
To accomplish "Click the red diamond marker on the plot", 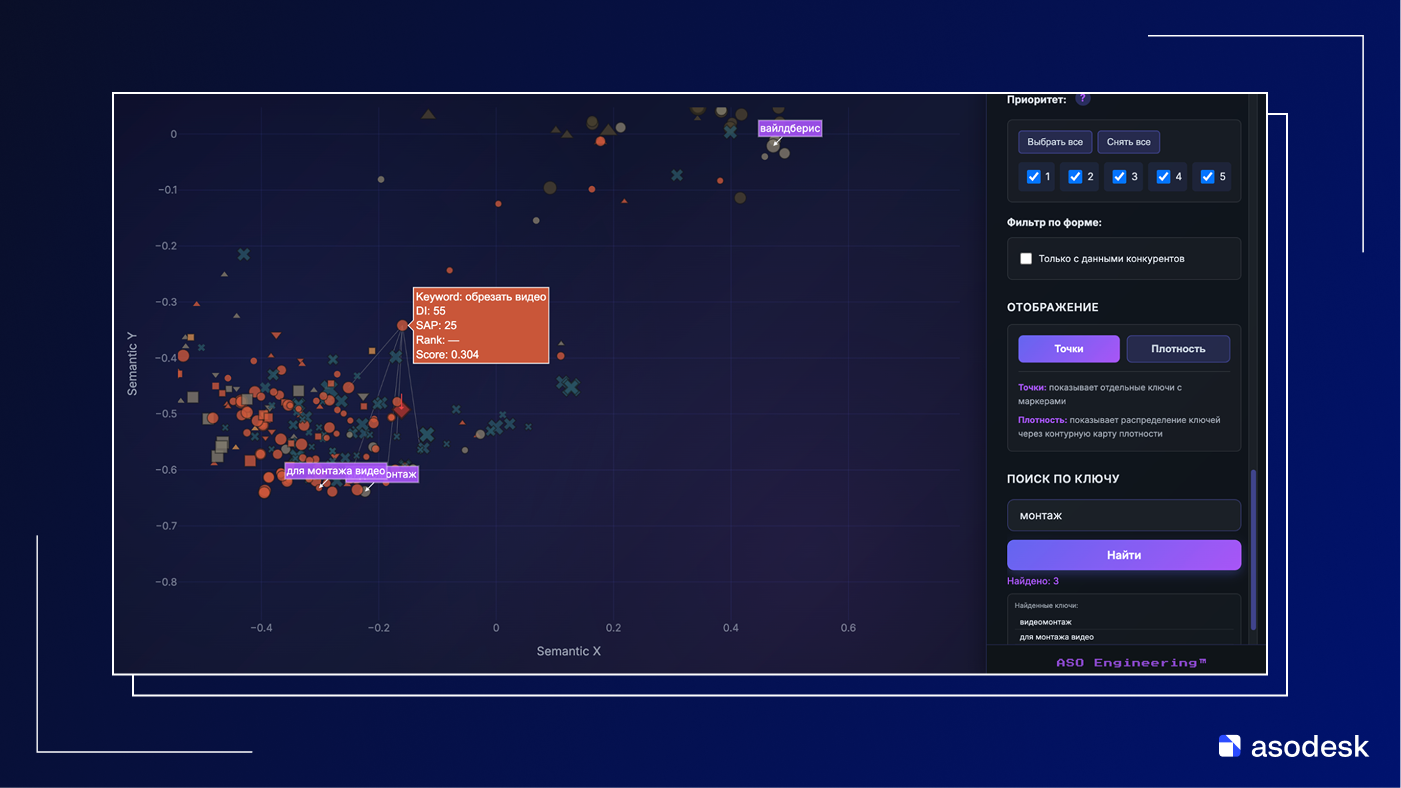I will click(401, 409).
